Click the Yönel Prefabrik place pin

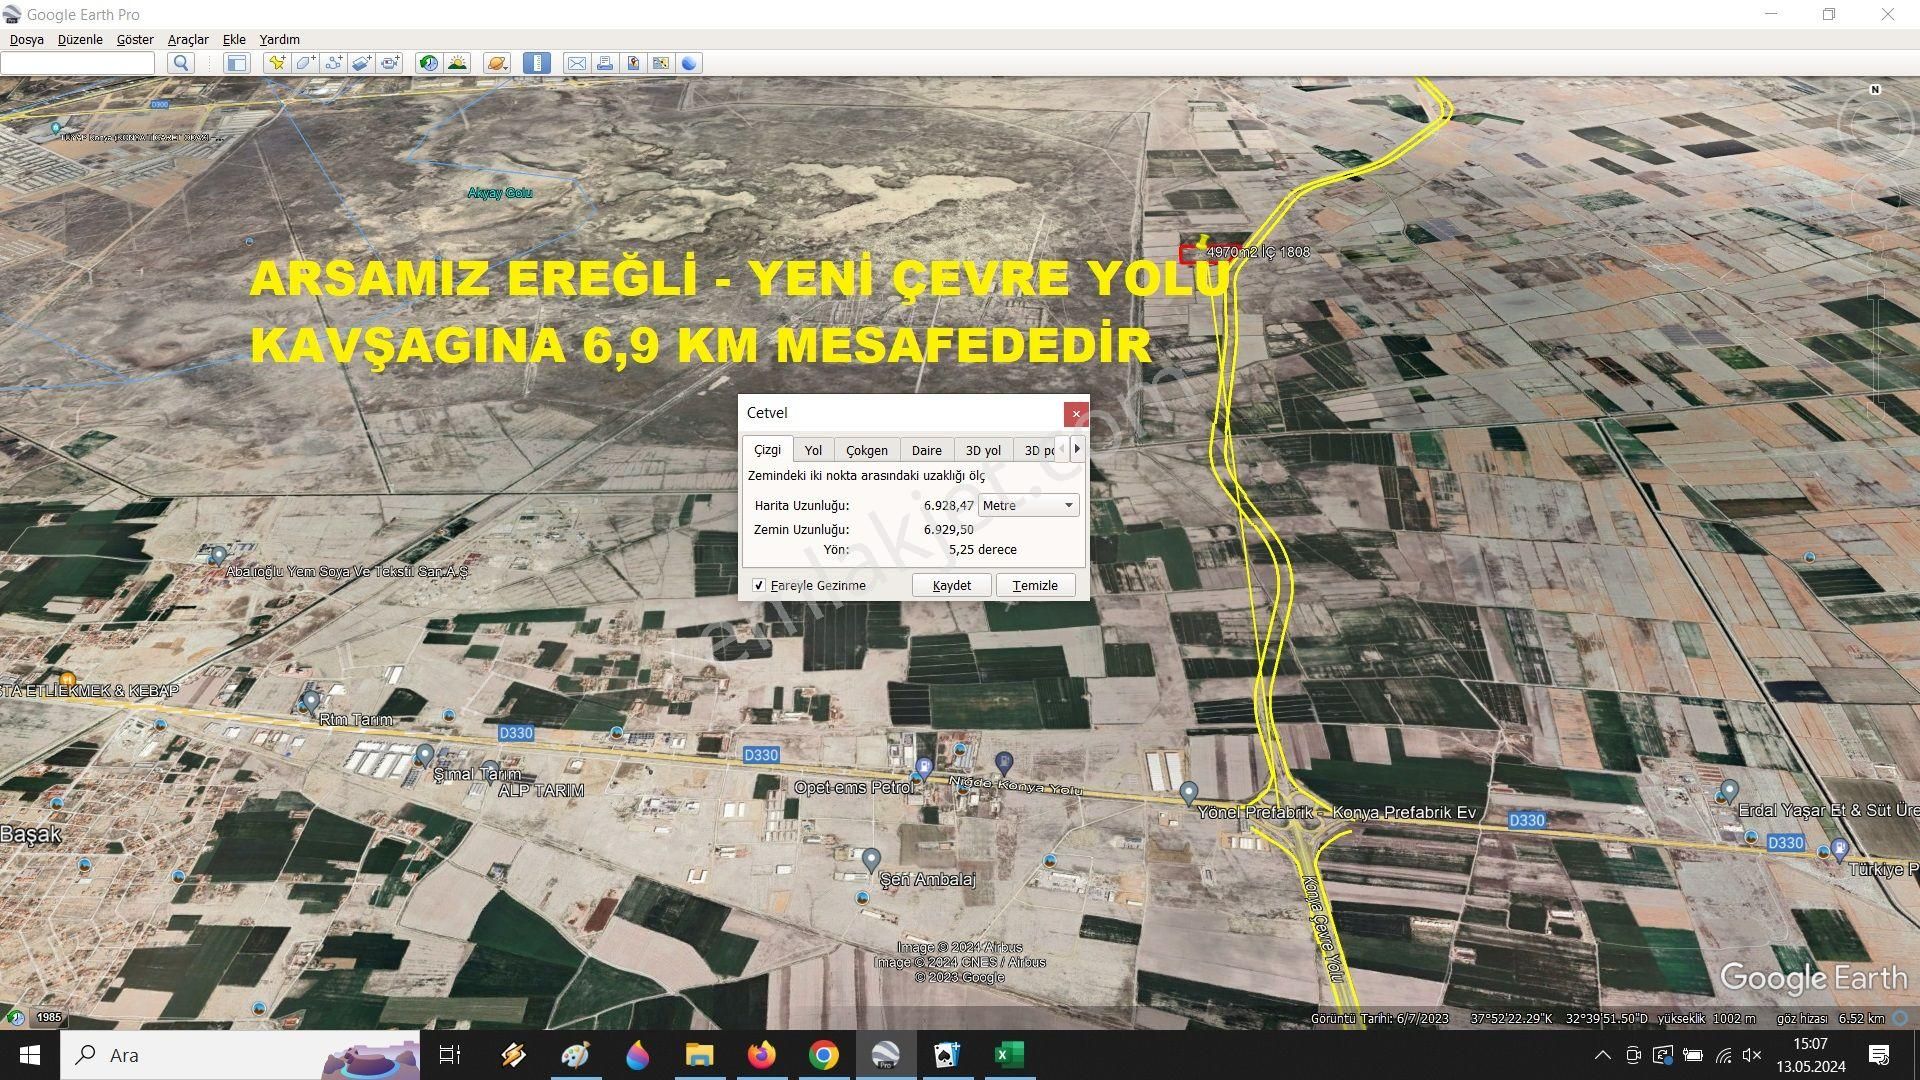[x=1188, y=792]
